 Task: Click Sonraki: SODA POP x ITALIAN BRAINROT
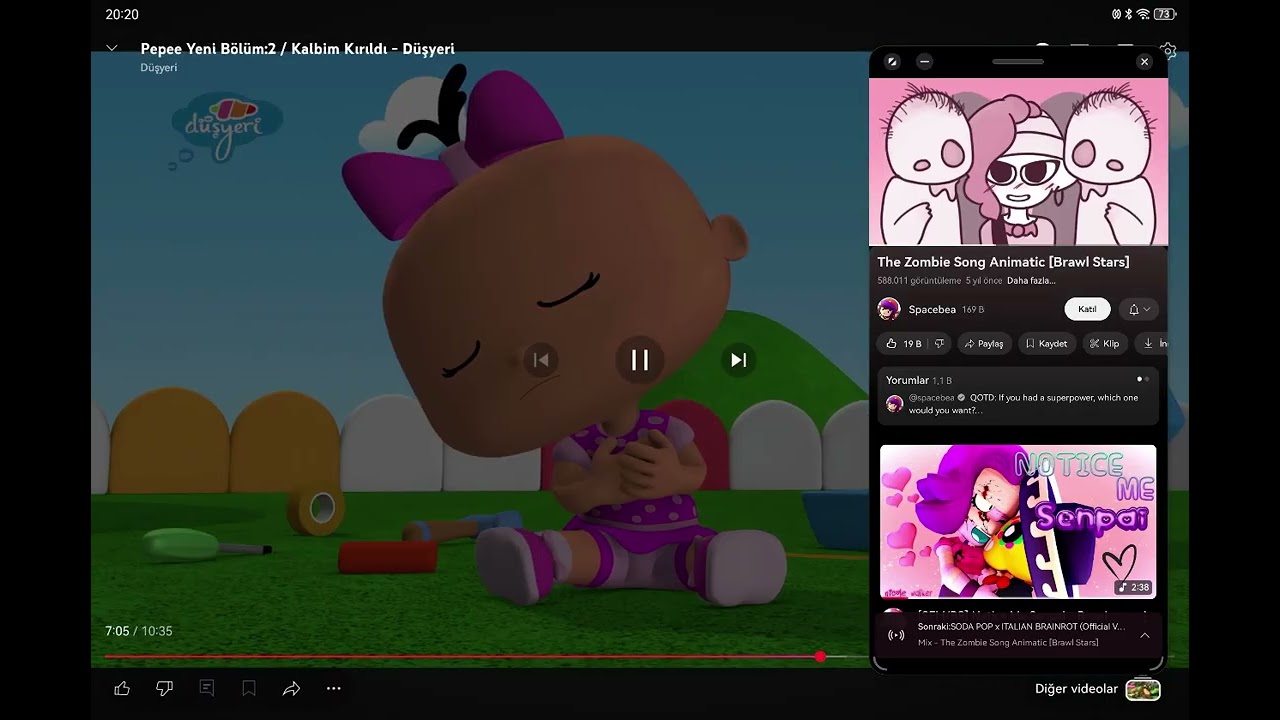coord(1021,627)
